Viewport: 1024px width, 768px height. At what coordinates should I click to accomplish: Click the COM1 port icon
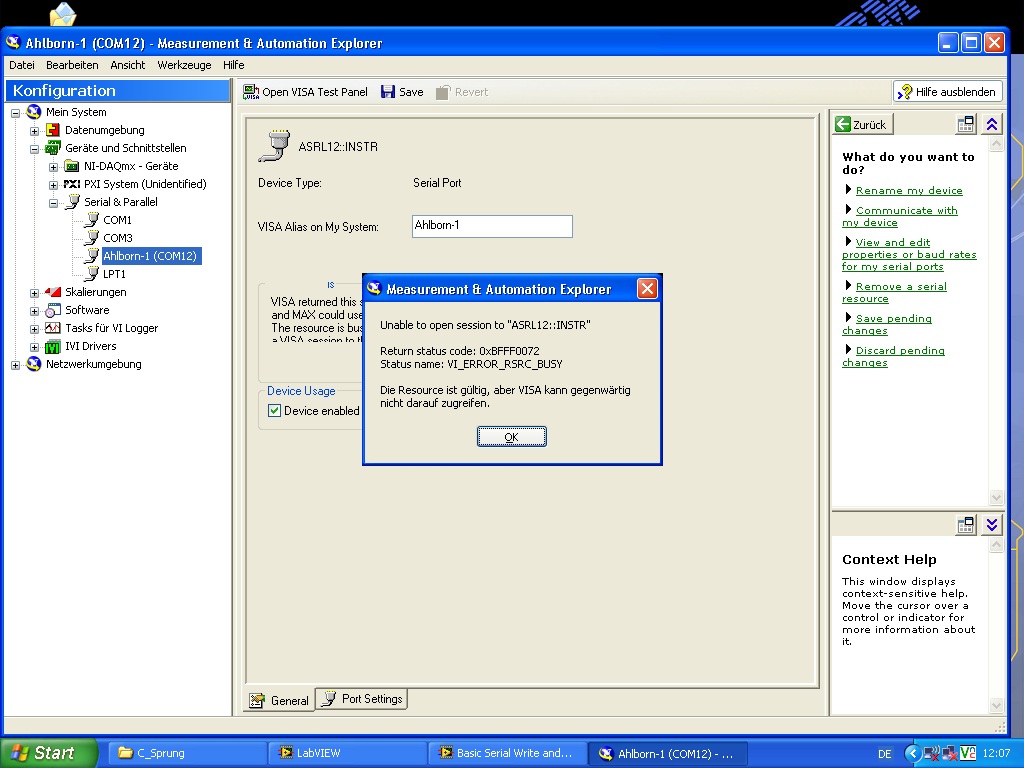(x=92, y=220)
